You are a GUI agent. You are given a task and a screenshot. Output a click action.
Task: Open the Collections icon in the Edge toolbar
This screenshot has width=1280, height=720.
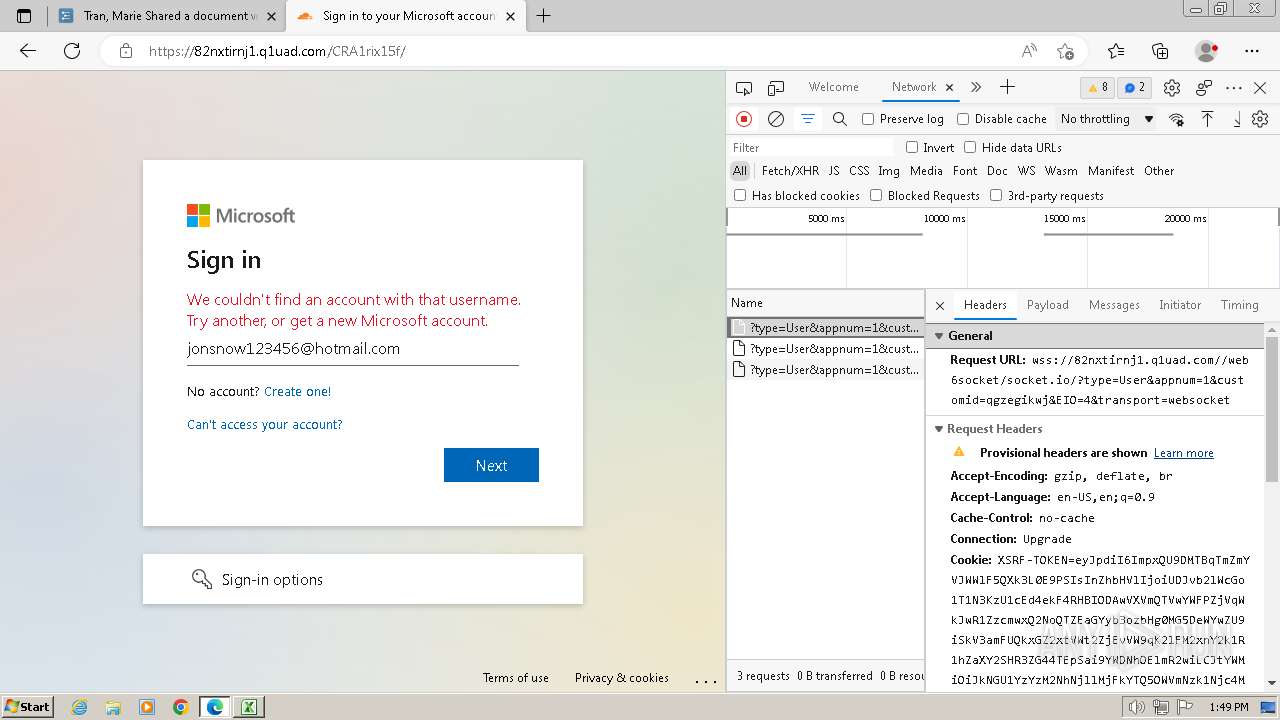coord(1160,51)
